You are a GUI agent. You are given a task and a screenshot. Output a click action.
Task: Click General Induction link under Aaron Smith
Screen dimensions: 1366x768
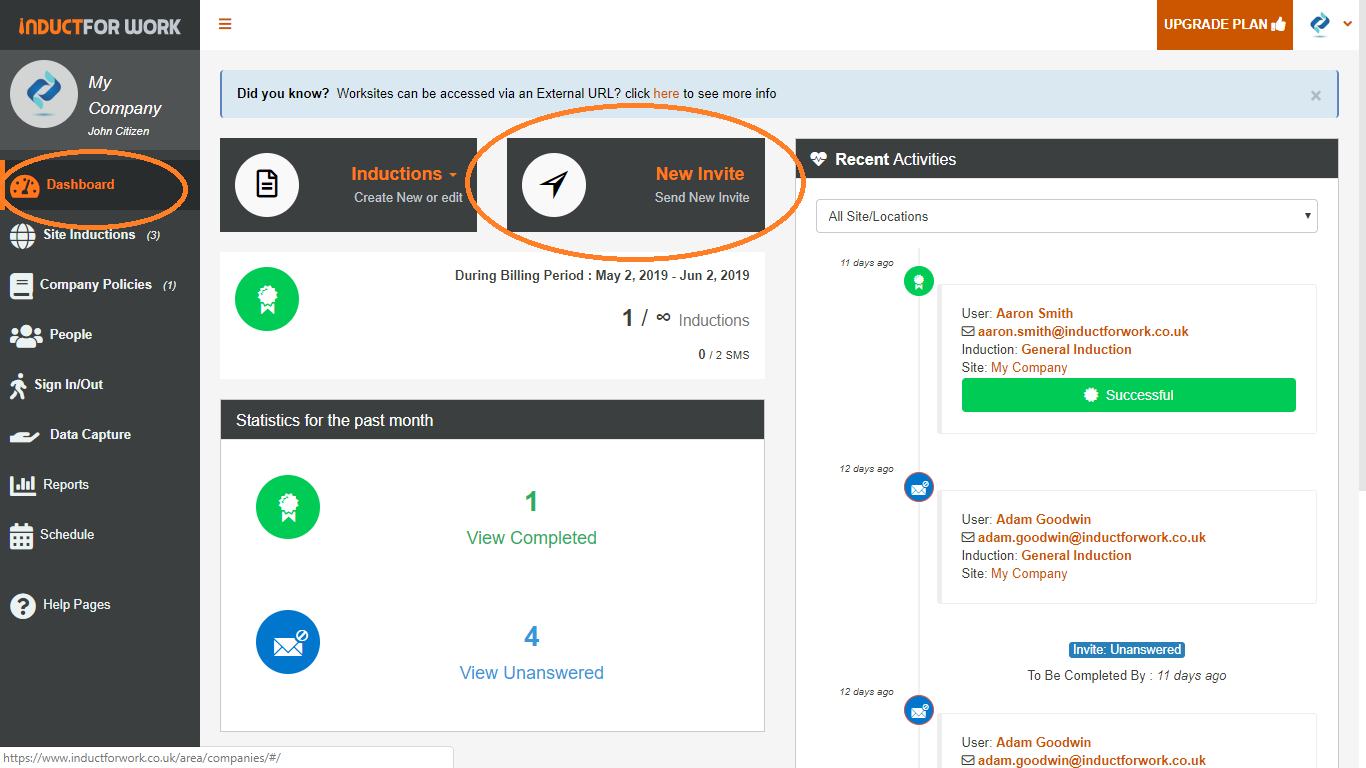(1076, 349)
